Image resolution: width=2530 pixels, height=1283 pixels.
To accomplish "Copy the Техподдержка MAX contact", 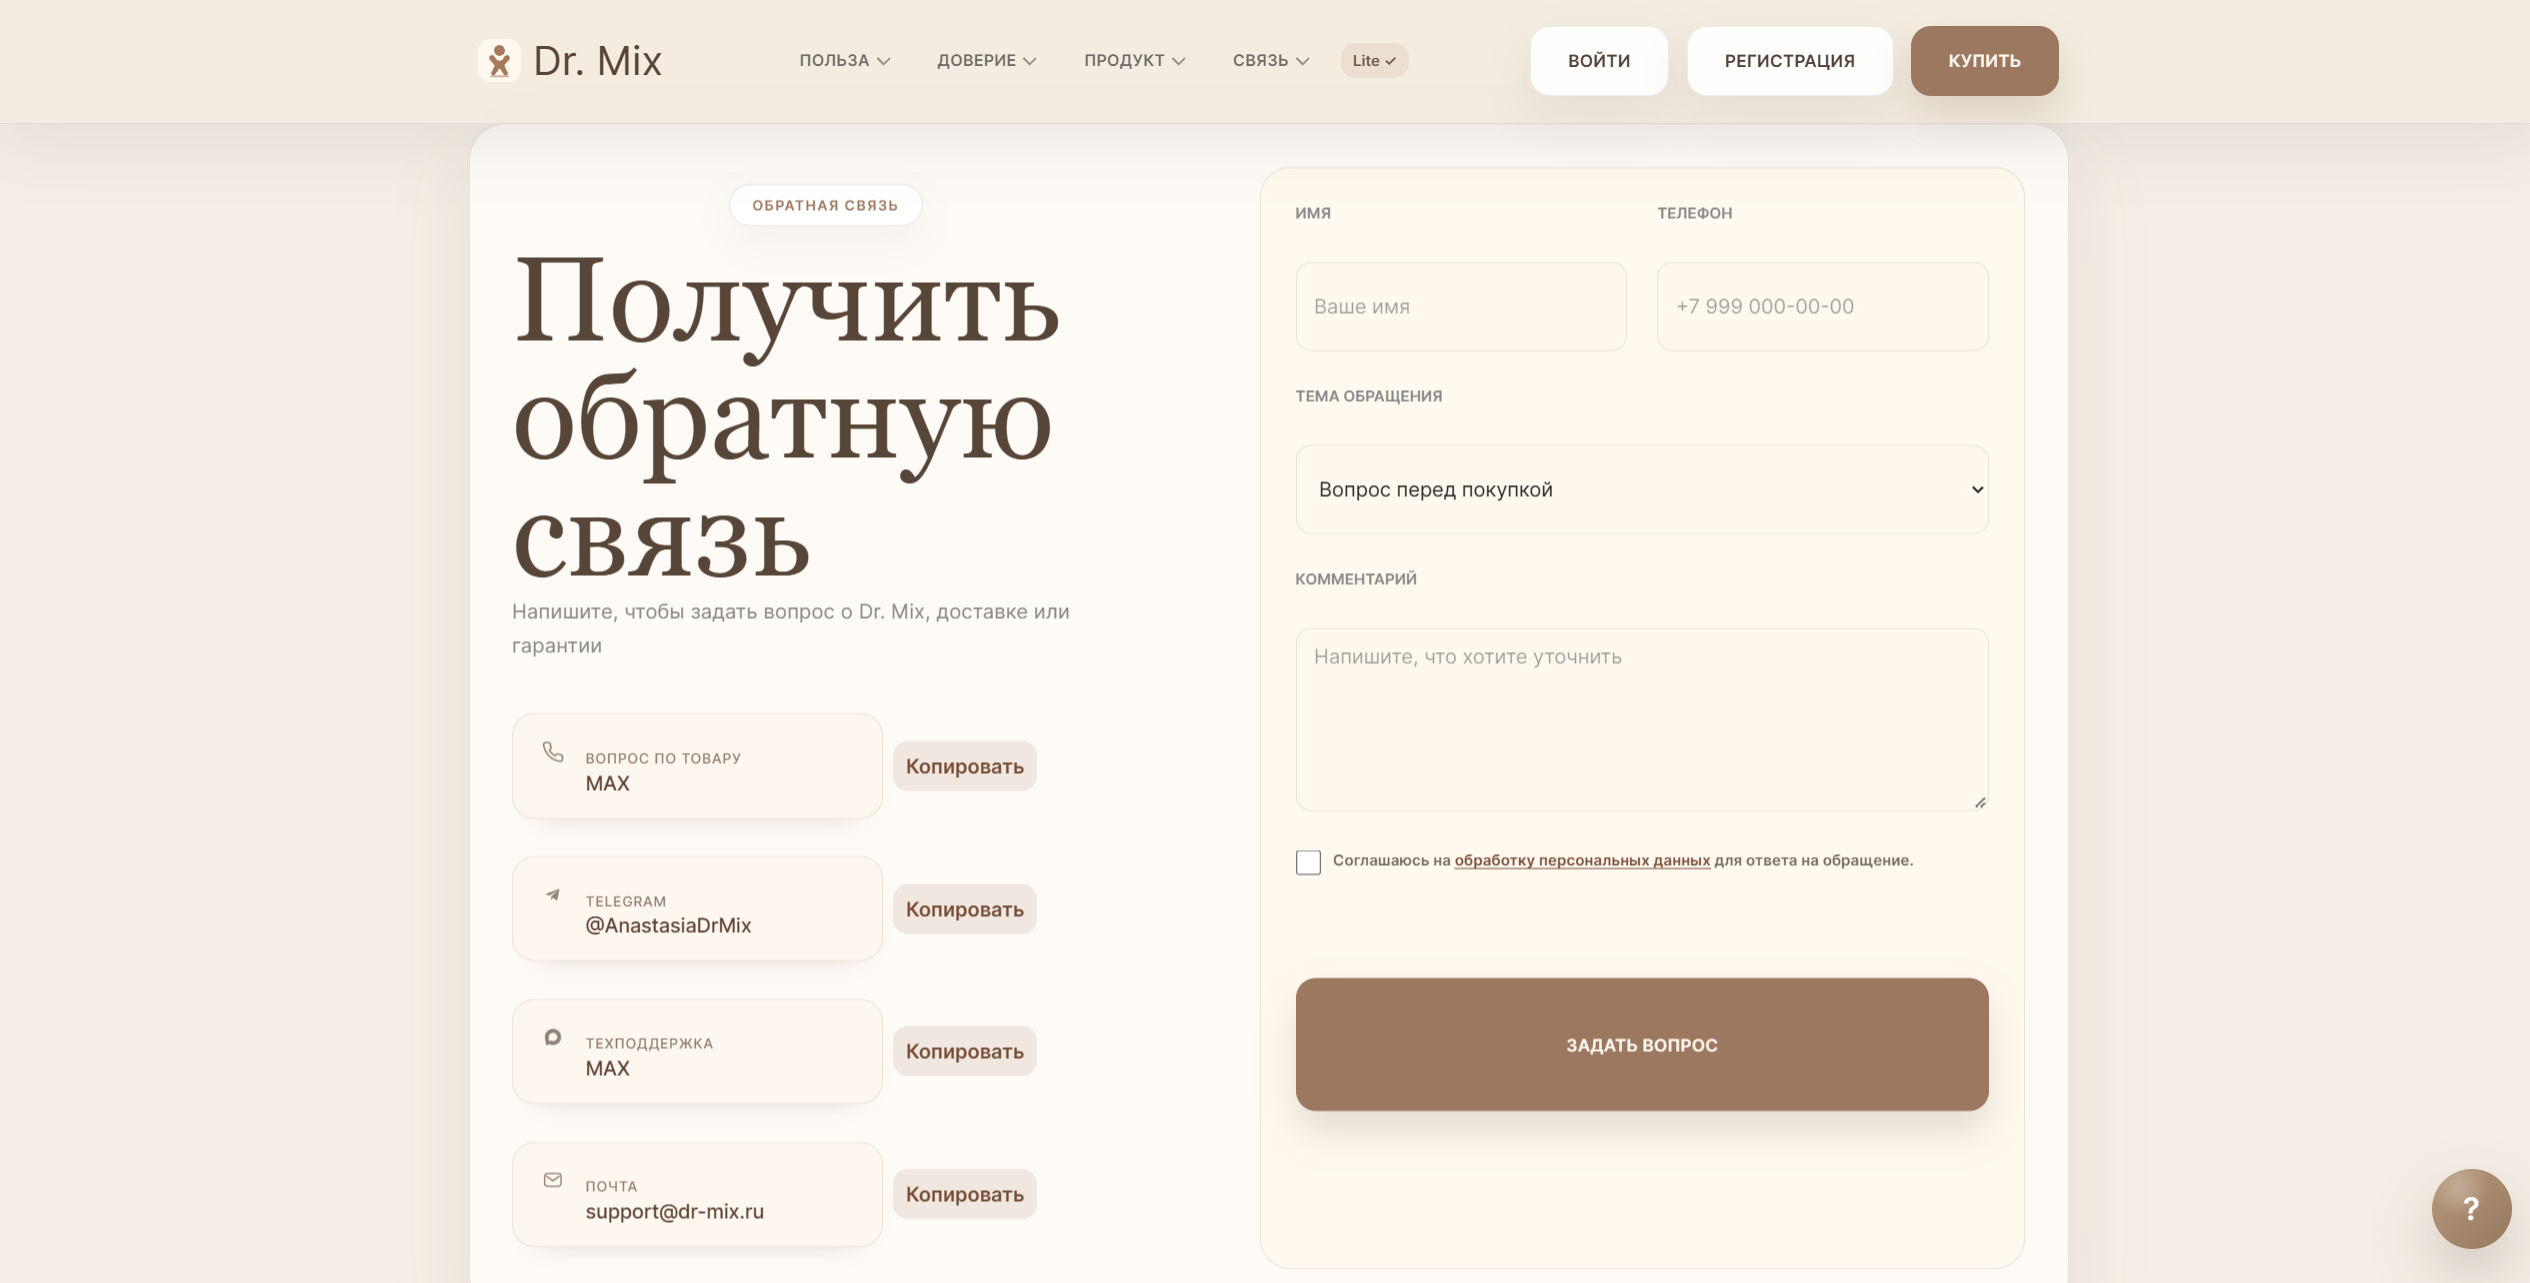I will coord(964,1051).
